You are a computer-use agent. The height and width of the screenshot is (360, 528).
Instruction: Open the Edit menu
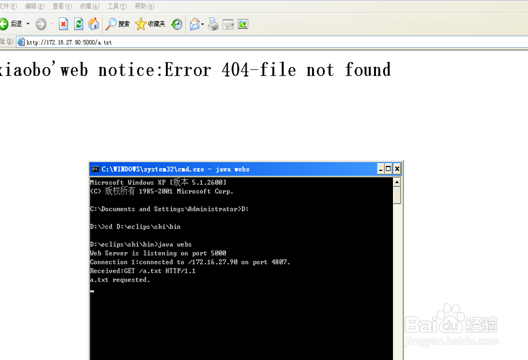35,6
